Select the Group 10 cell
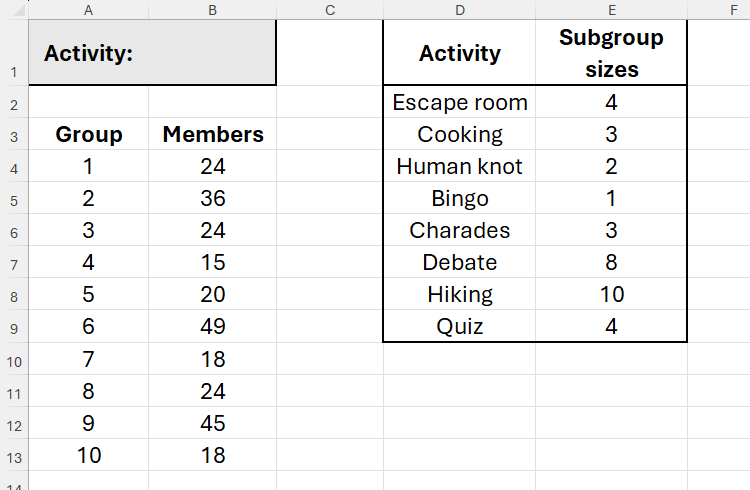The width and height of the screenshot is (750, 490). [x=89, y=455]
